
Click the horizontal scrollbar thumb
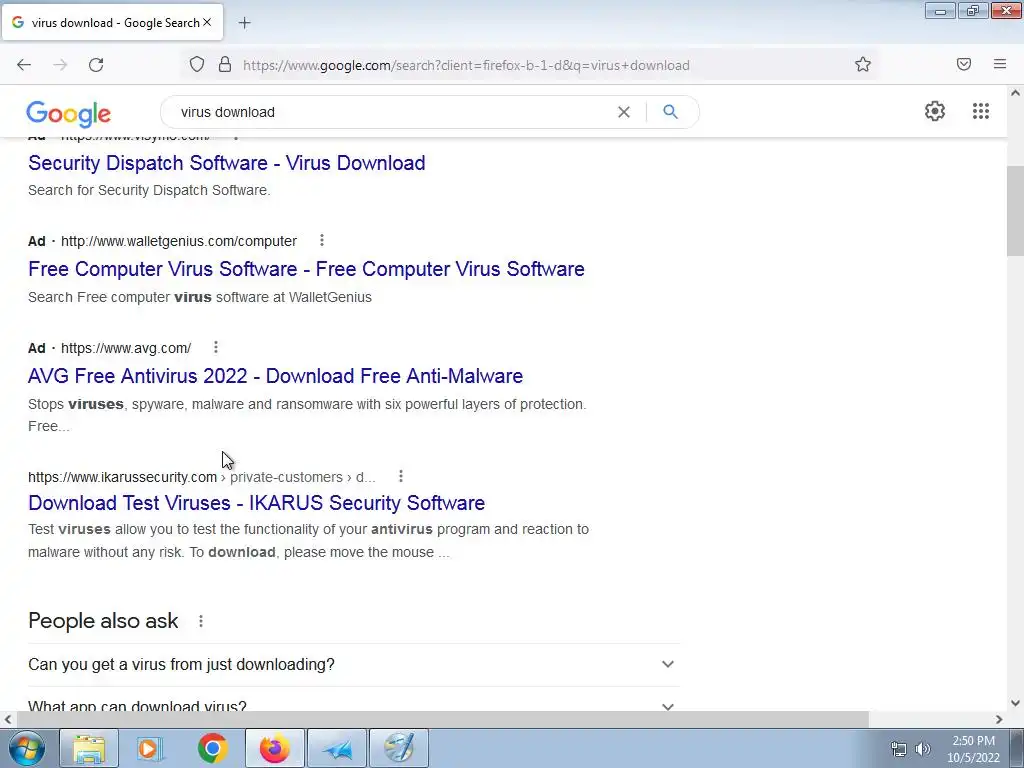[x=441, y=719]
